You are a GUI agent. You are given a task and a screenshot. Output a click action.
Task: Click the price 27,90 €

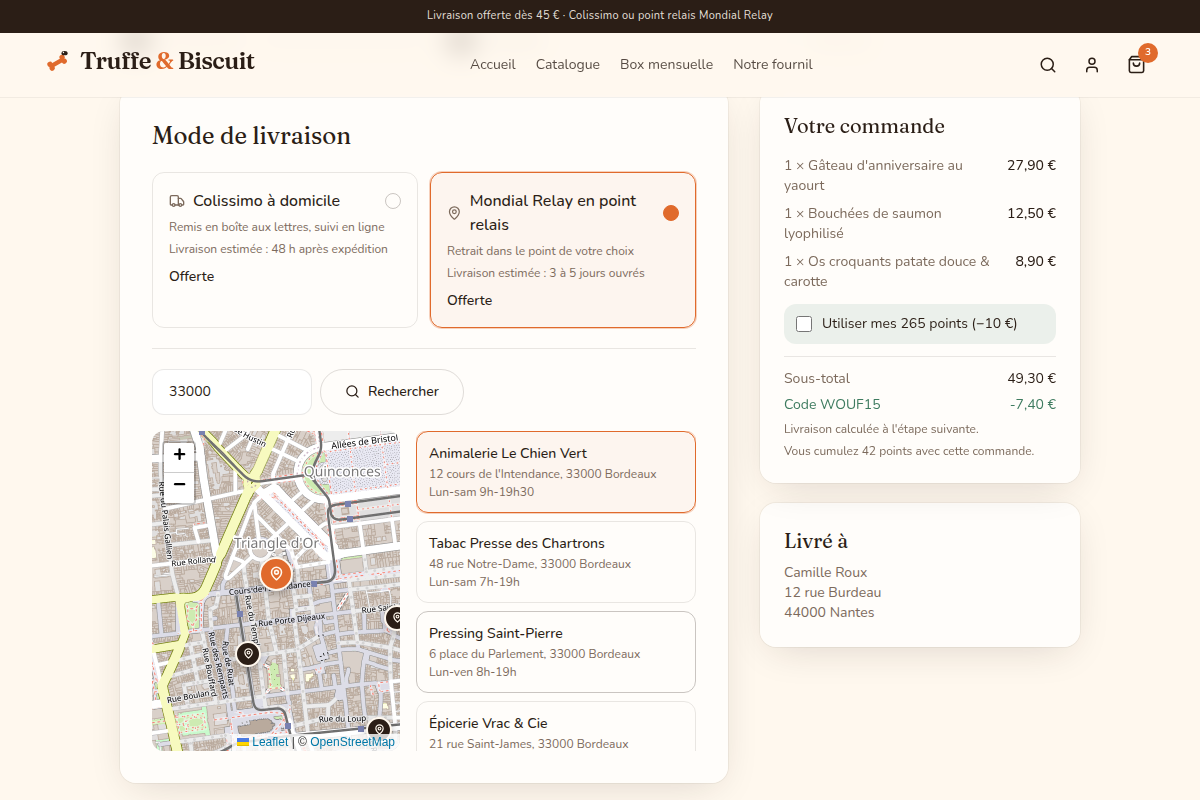pos(1032,166)
